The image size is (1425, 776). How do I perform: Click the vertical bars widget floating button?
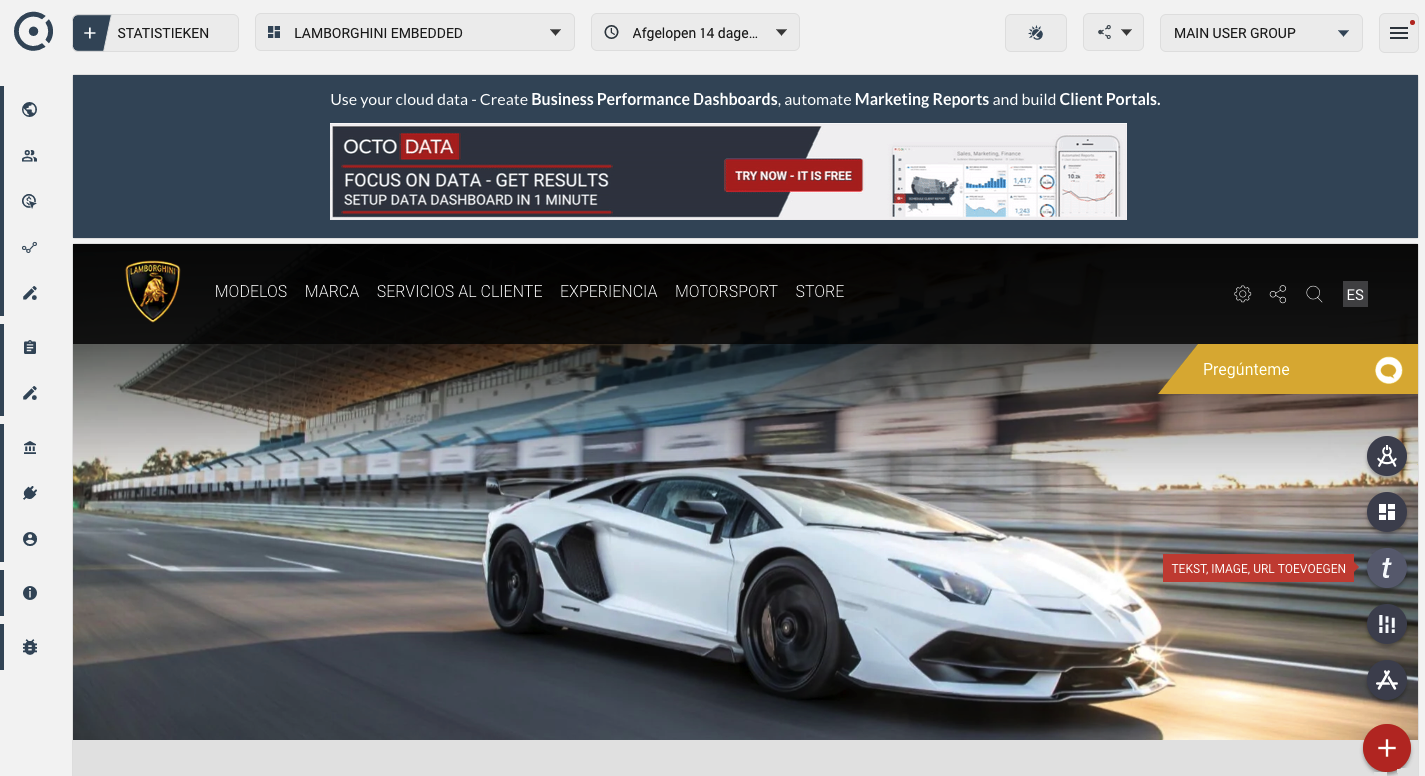coord(1387,624)
